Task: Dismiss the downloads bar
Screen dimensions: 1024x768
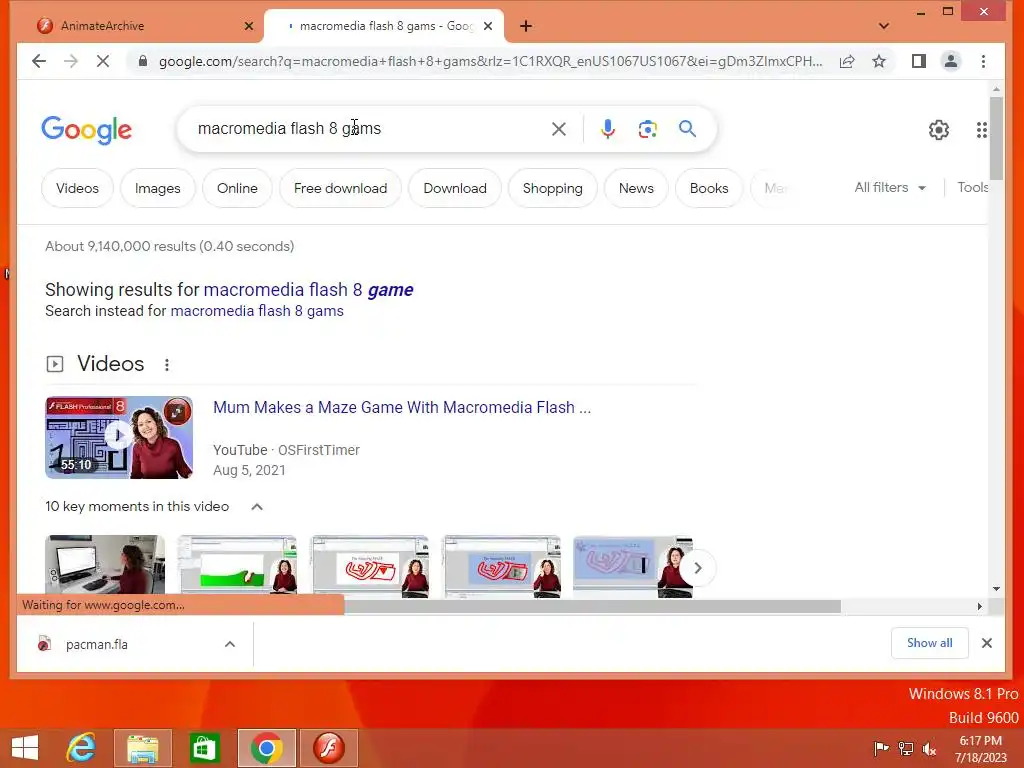Action: pyautogui.click(x=987, y=643)
